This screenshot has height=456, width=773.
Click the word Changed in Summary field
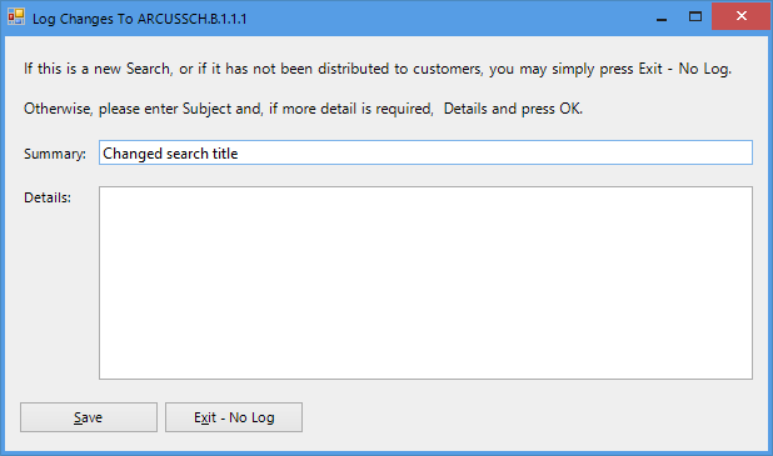(x=129, y=154)
